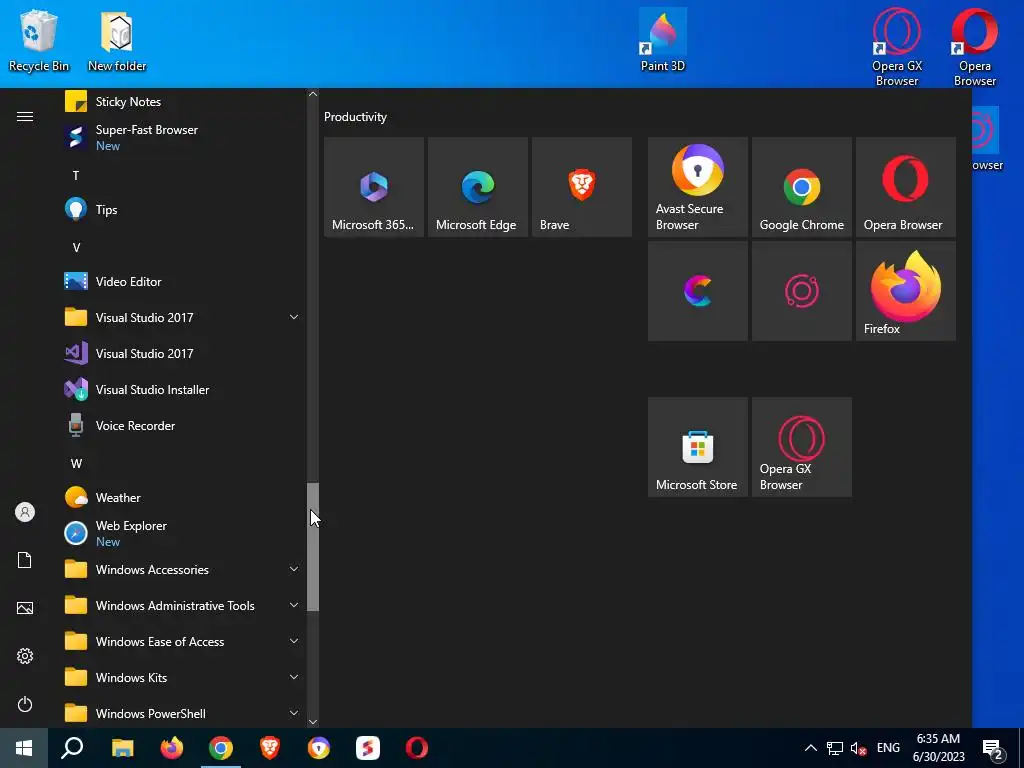Click the app list scroll down arrow
The image size is (1024, 768).
coord(313,722)
